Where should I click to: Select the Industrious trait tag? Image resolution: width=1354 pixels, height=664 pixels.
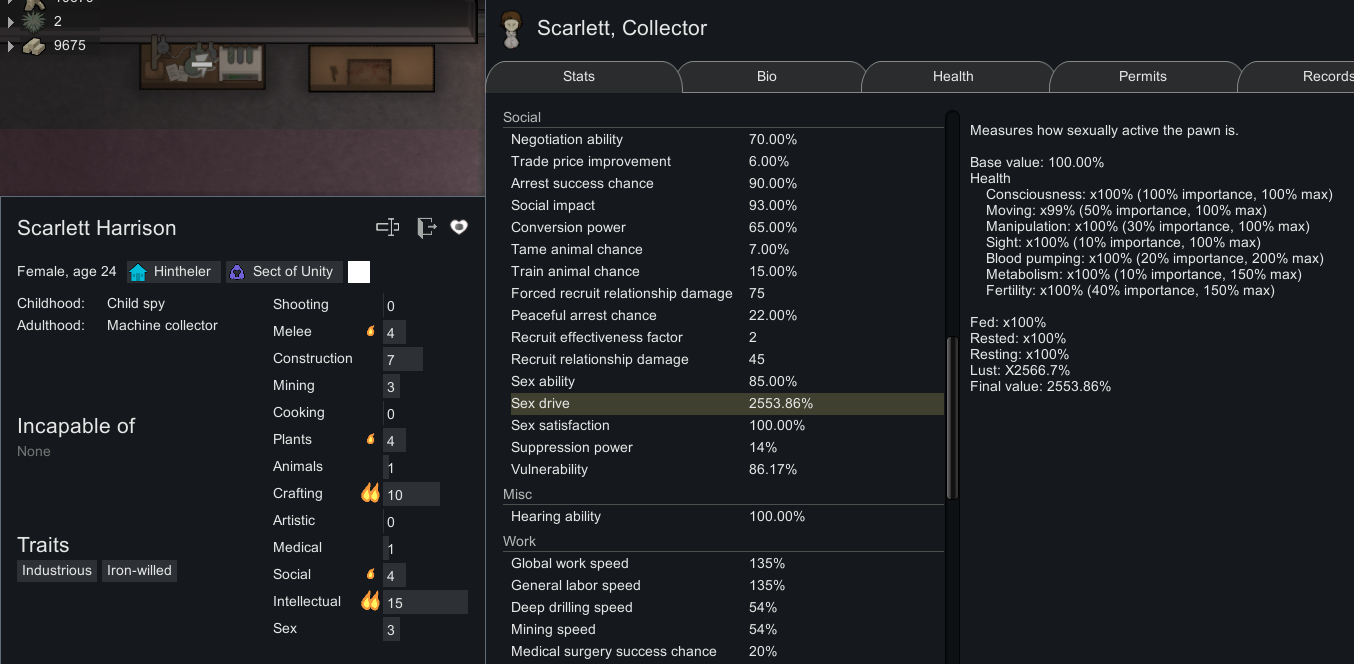57,571
